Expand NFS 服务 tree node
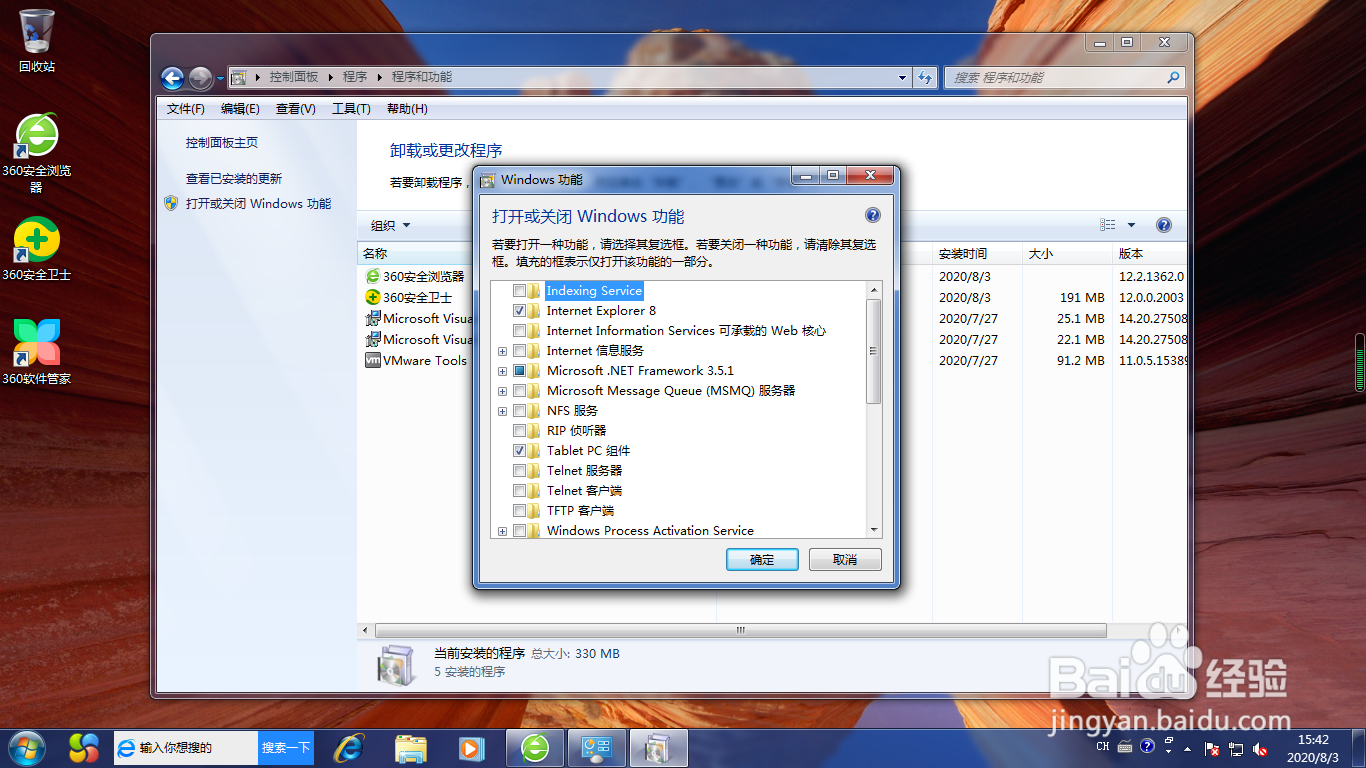This screenshot has width=1366, height=768. click(x=502, y=411)
